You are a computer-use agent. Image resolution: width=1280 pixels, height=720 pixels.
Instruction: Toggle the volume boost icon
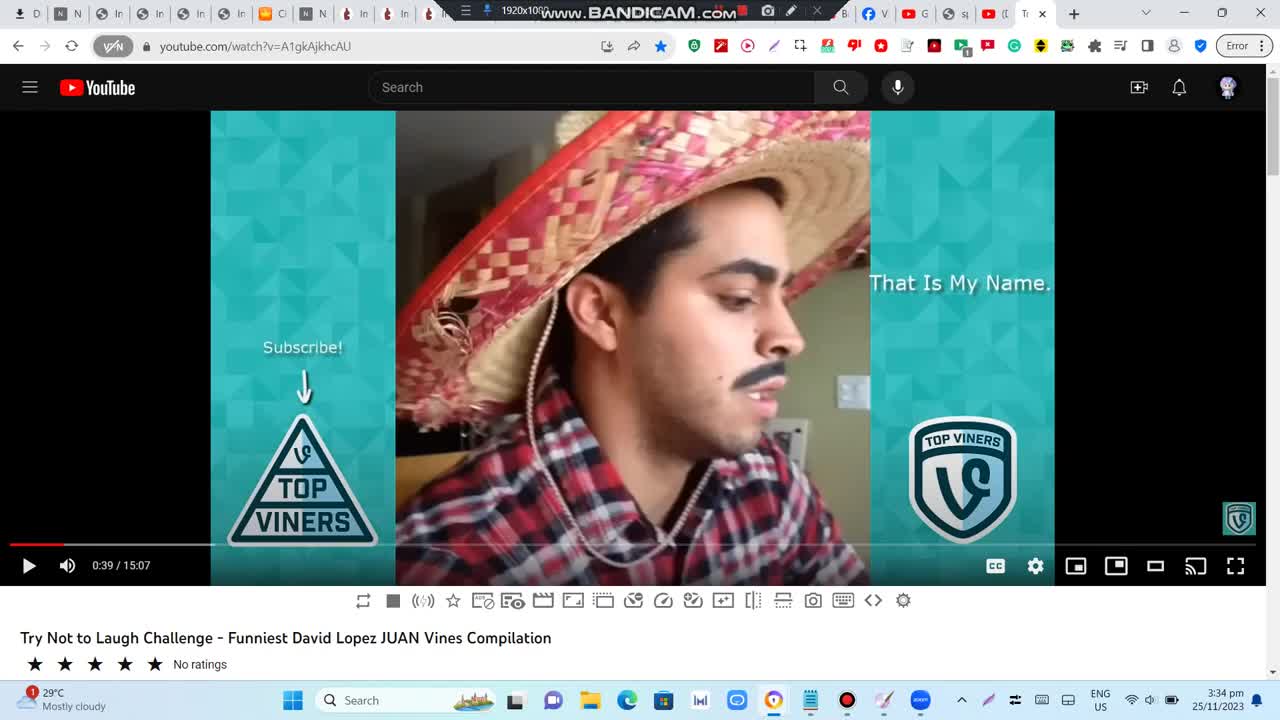[x=423, y=600]
